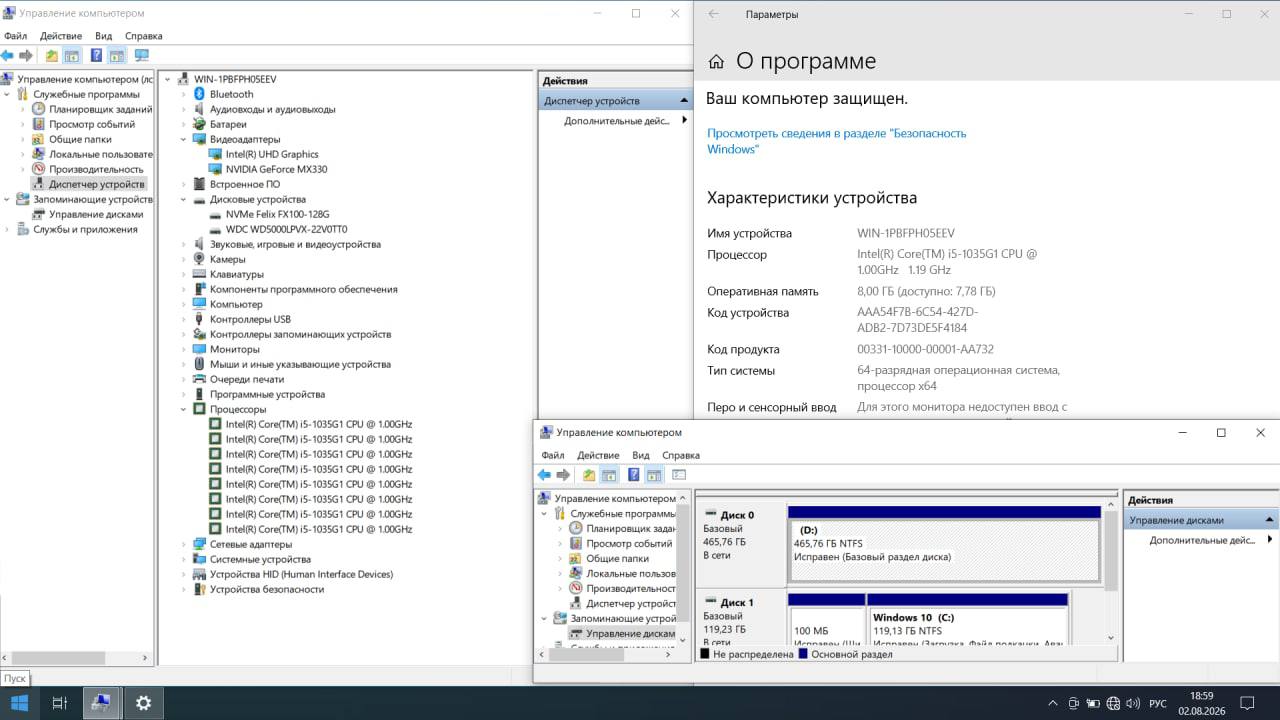Toggle action pane icon in Device Manager window toolbar
Viewport: 1280px width, 720px height.
click(x=117, y=56)
